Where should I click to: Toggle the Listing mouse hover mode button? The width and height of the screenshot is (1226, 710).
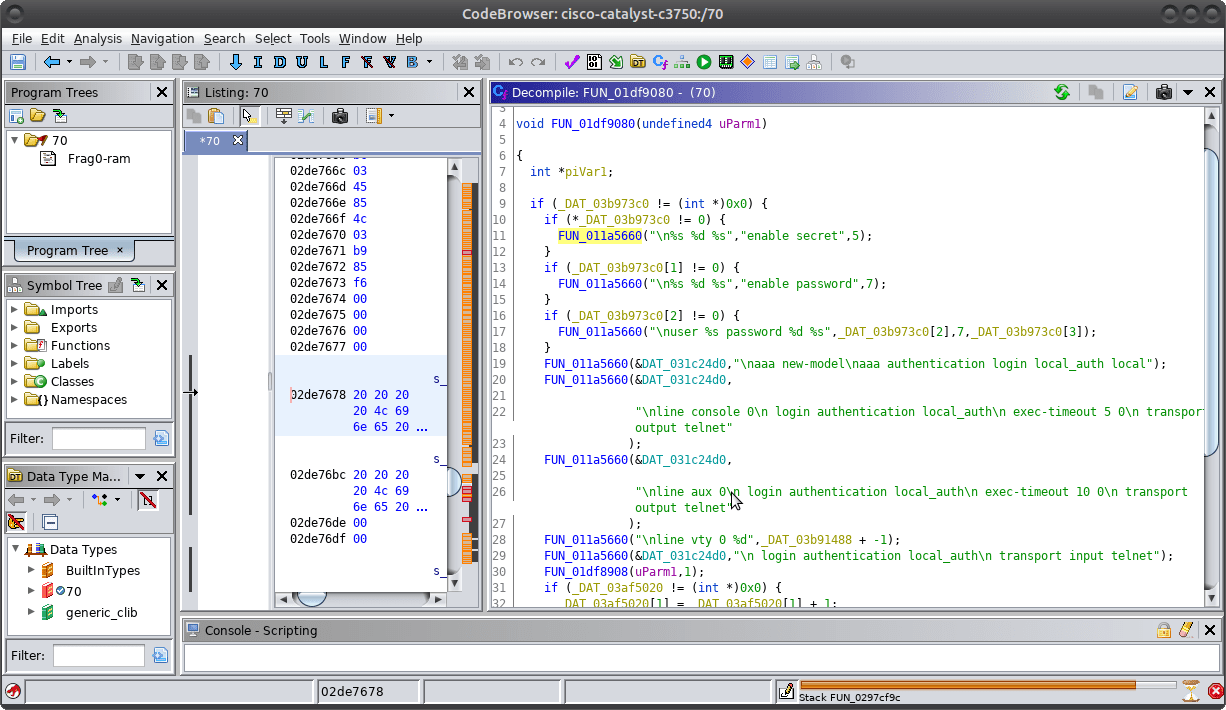click(x=249, y=116)
